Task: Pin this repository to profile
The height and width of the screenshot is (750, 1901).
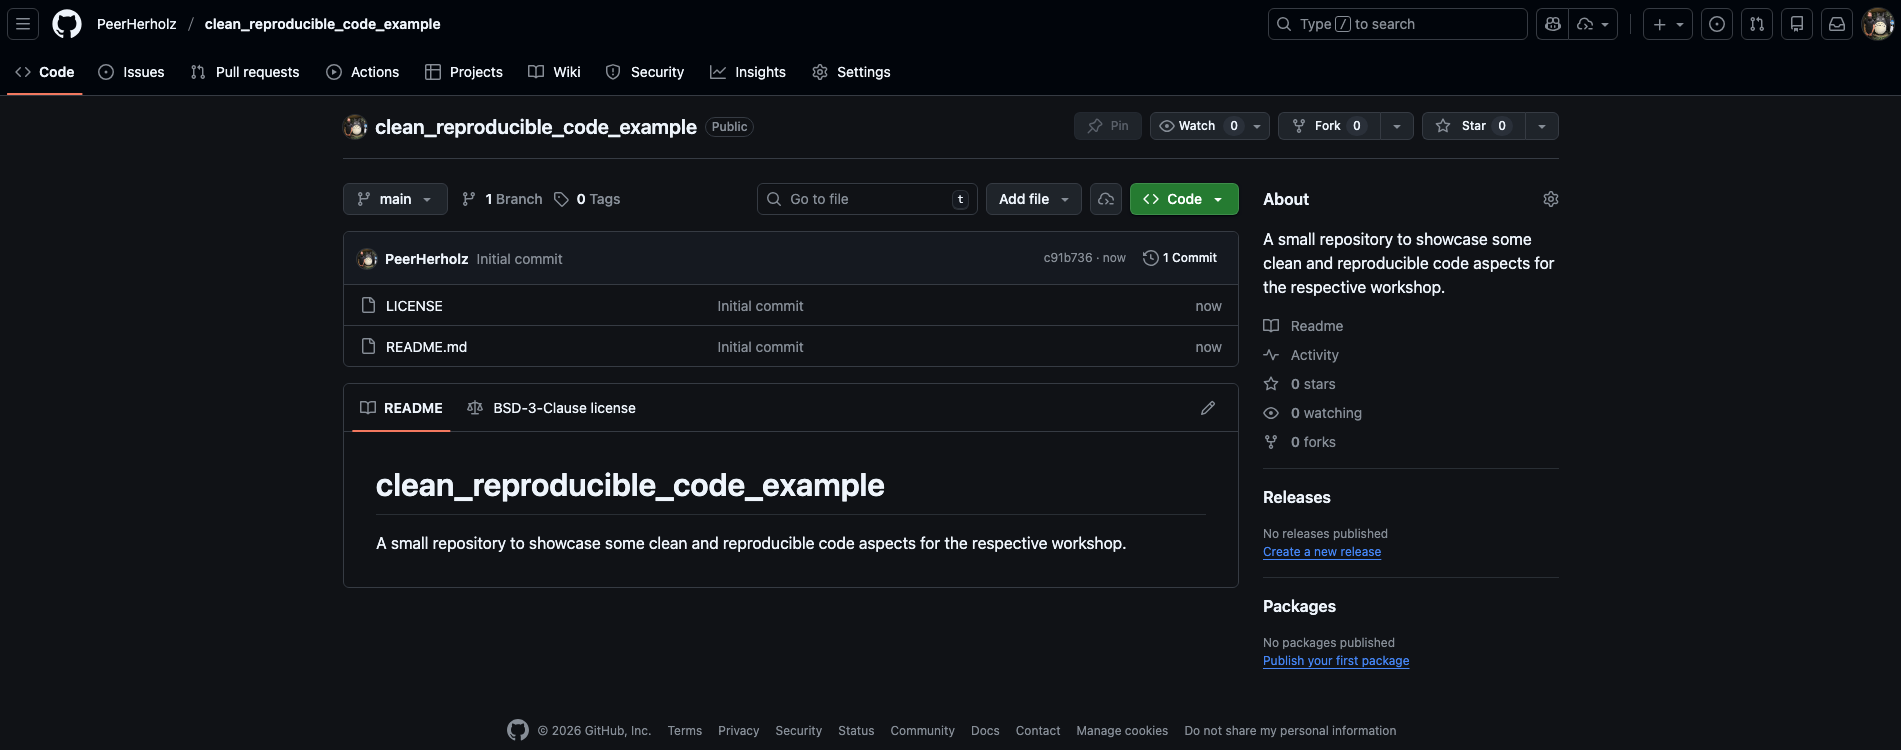Action: [x=1108, y=126]
